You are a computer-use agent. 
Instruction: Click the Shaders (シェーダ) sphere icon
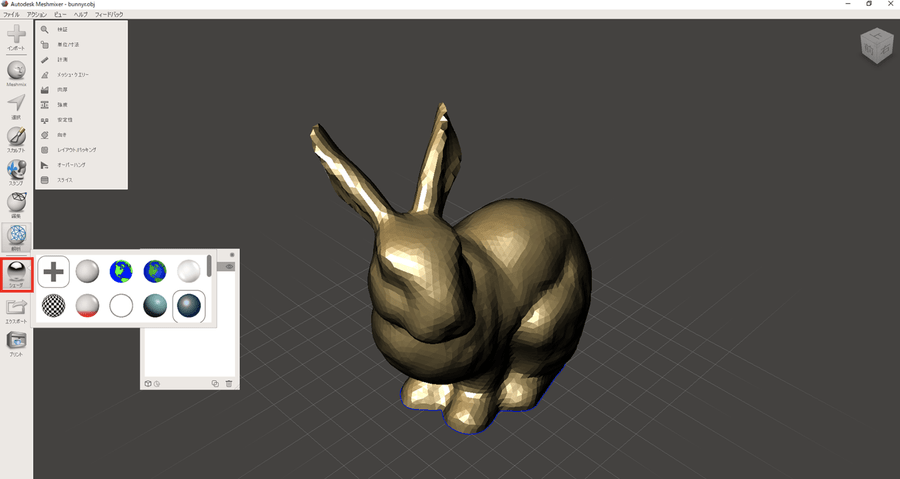[16, 272]
